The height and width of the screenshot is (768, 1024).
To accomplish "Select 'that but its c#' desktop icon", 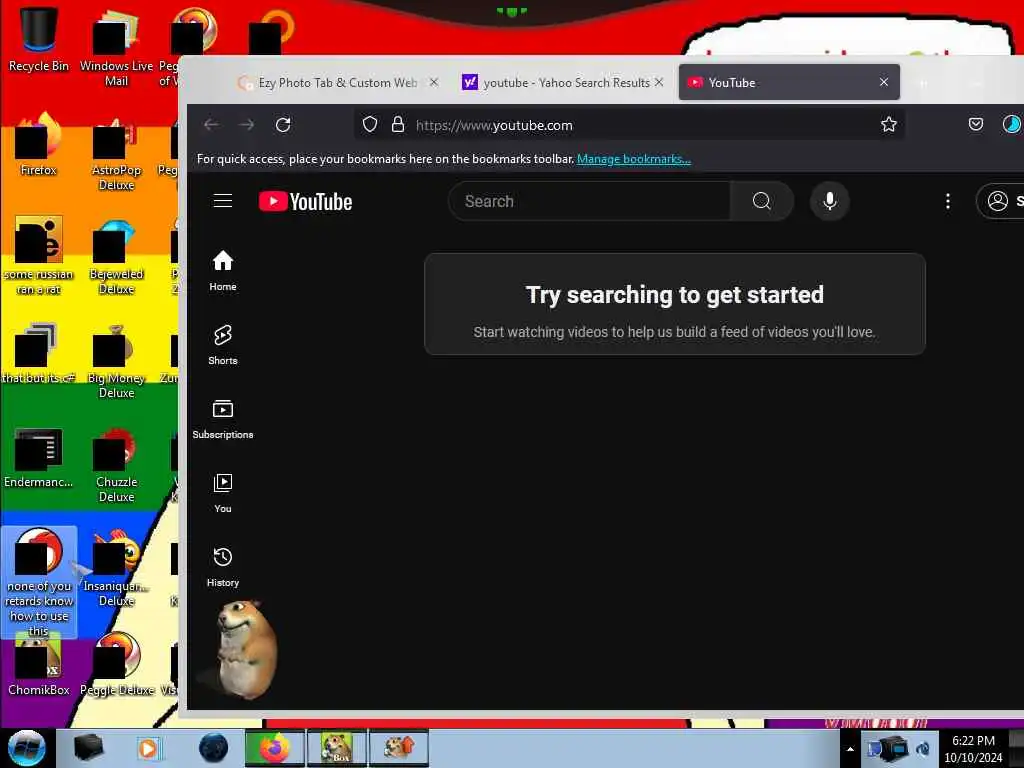I will (38, 353).
